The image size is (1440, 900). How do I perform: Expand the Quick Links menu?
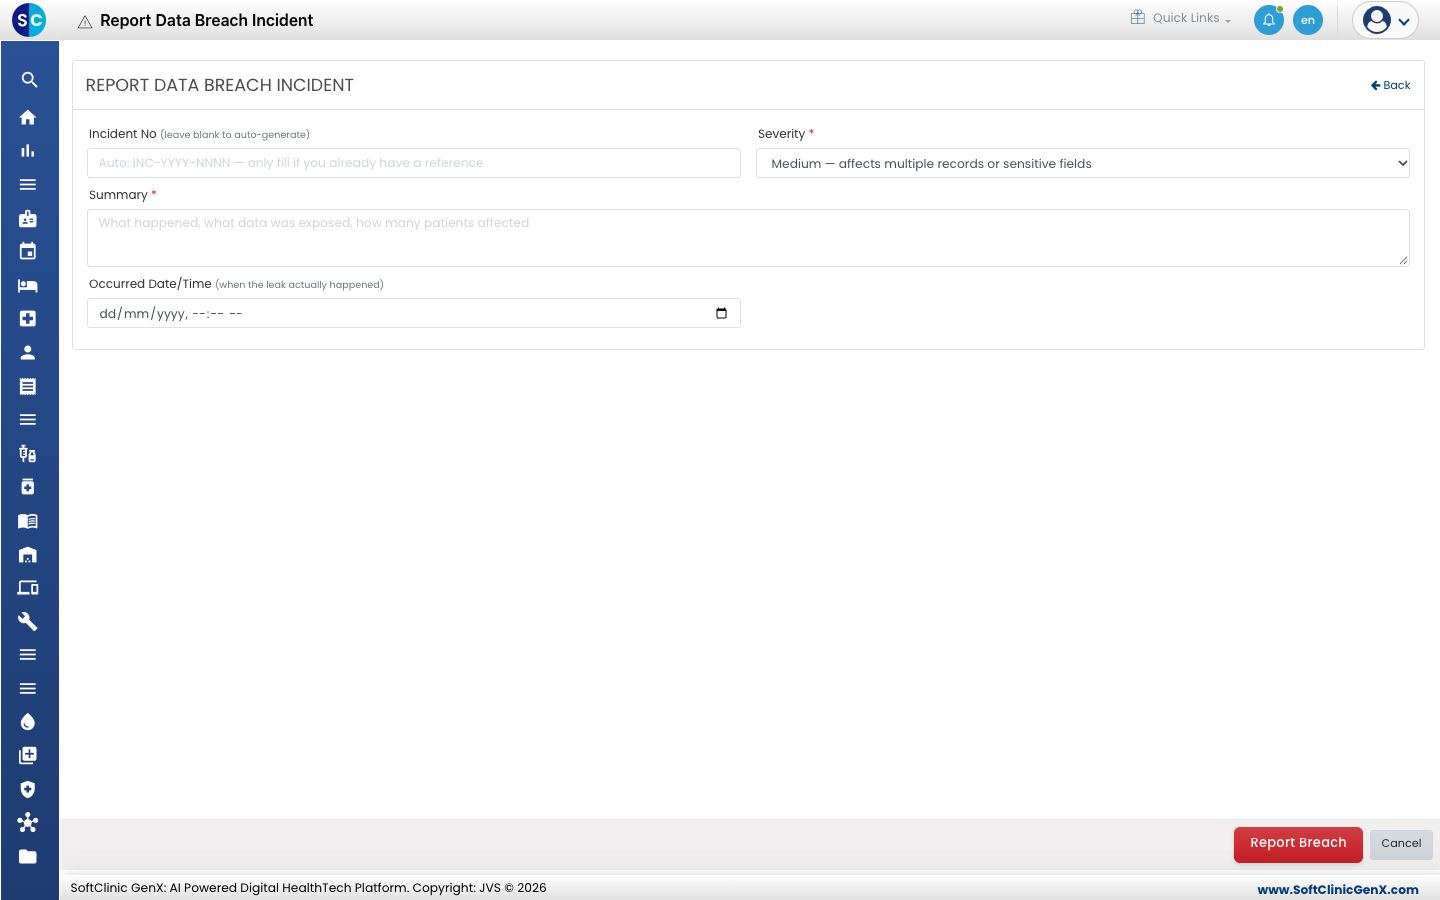1181,18
